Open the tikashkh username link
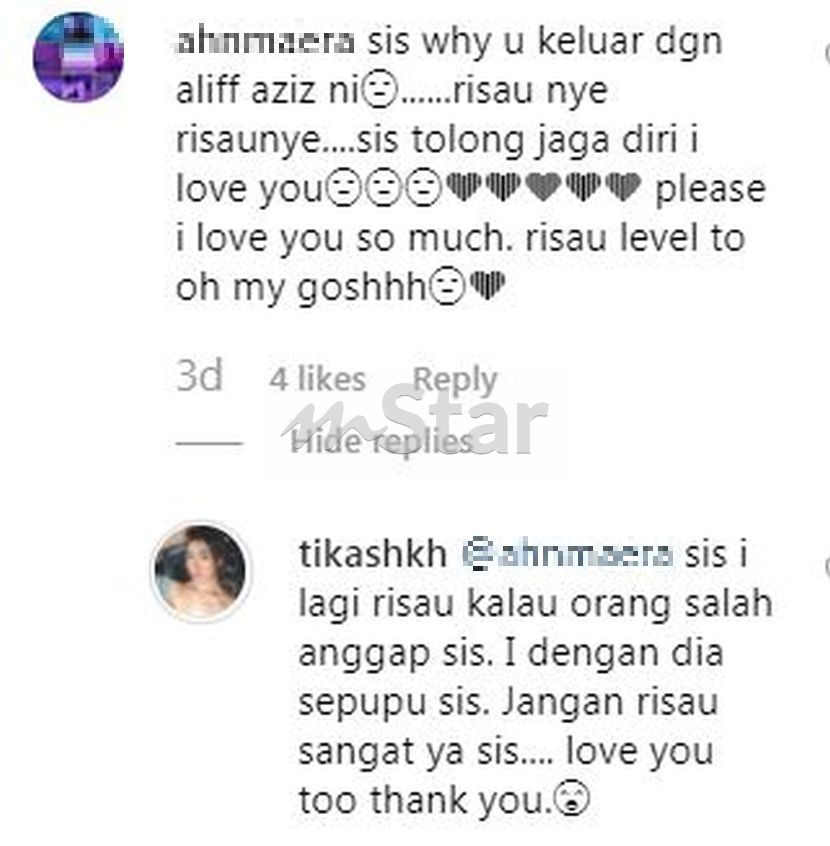 (372, 554)
